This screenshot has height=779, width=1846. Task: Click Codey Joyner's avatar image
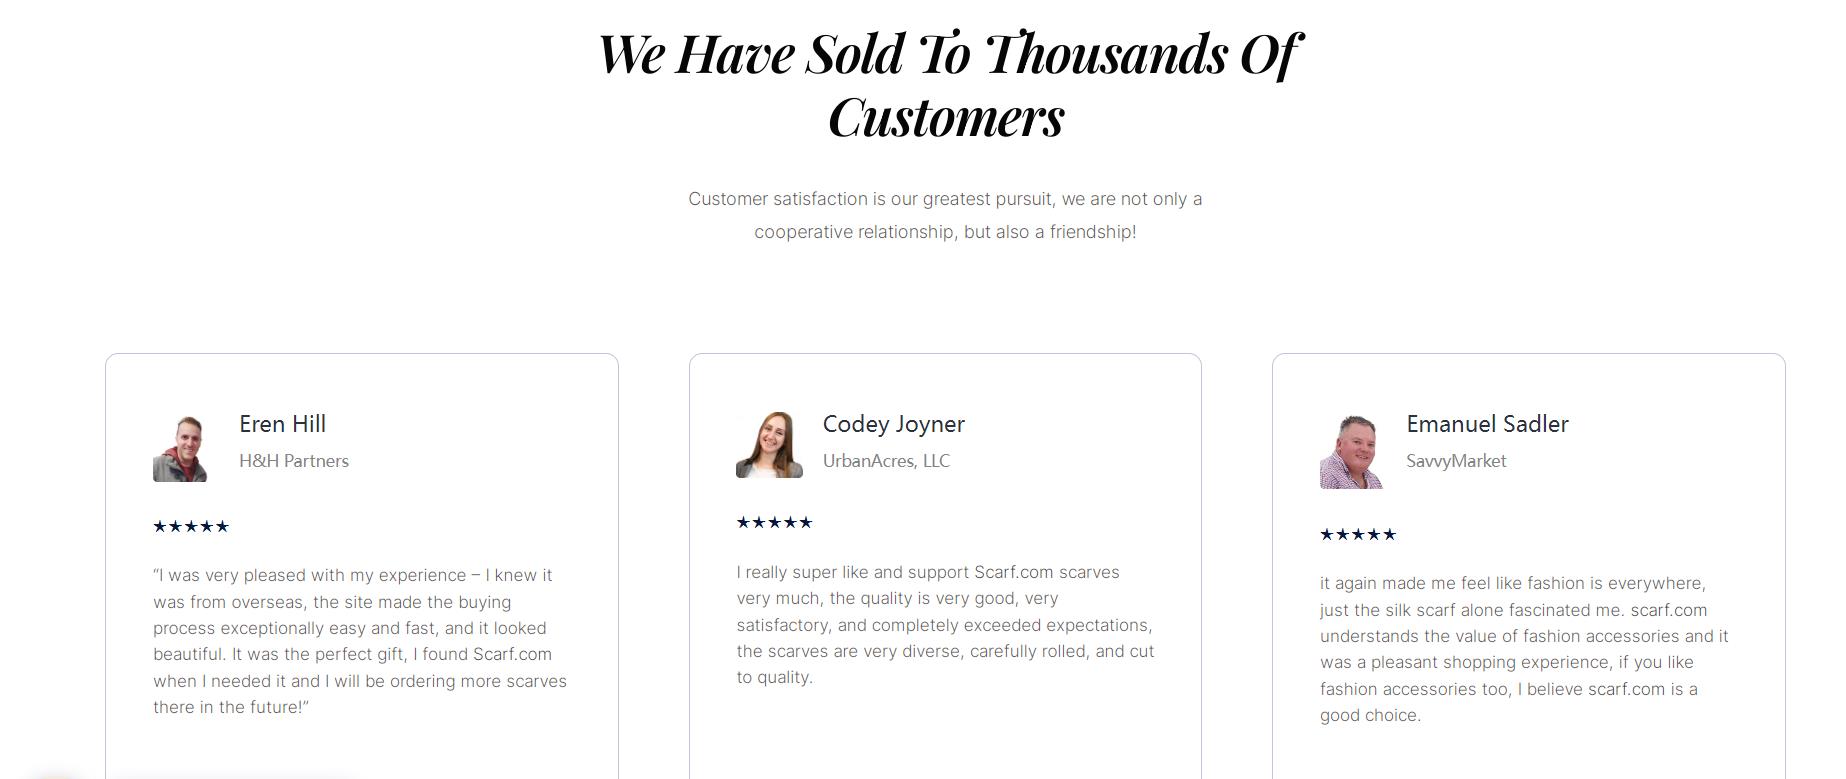769,444
